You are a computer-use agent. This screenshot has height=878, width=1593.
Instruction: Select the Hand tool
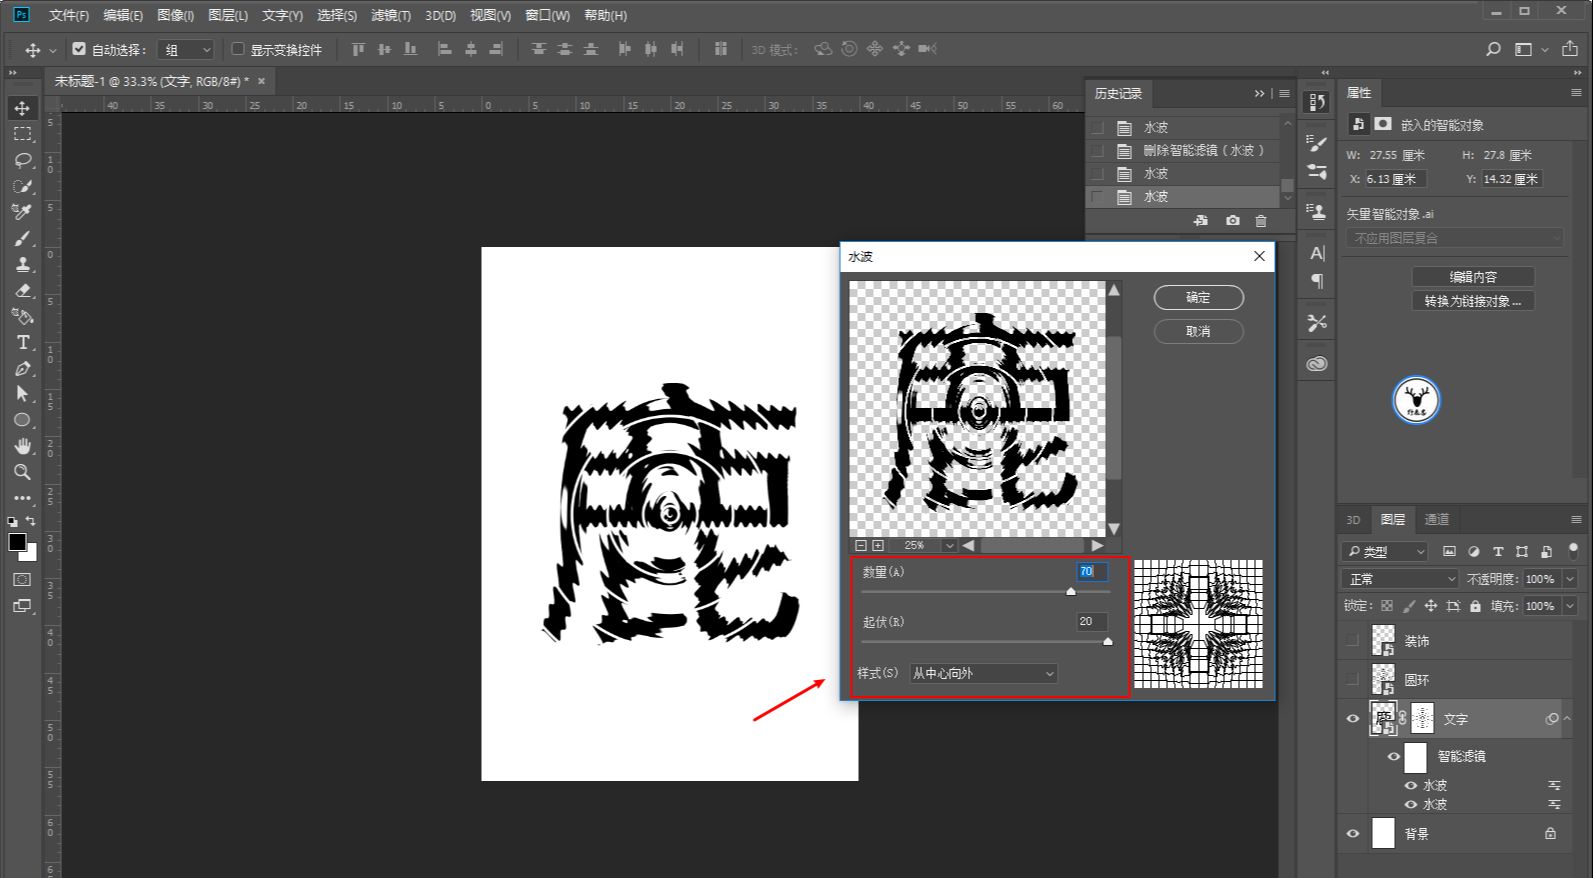[x=22, y=446]
